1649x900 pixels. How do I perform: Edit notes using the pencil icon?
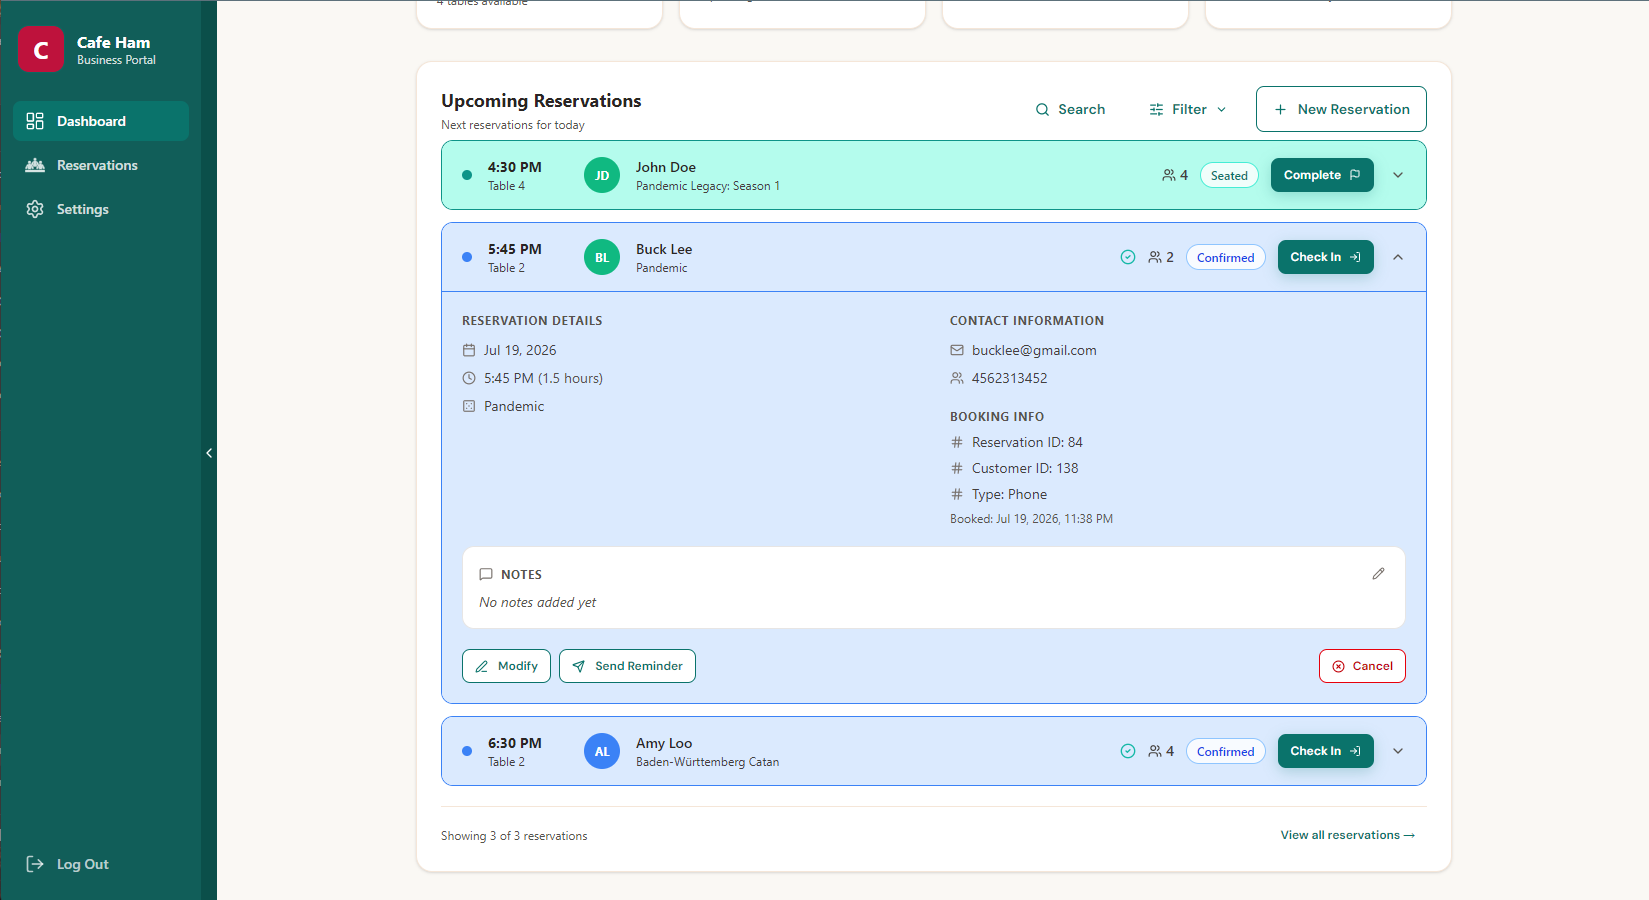coord(1378,574)
